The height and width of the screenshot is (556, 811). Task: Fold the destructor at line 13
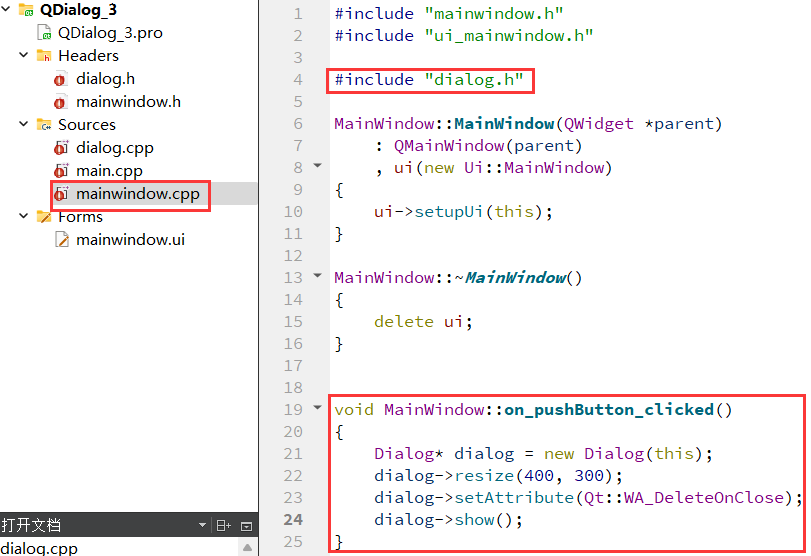[318, 276]
